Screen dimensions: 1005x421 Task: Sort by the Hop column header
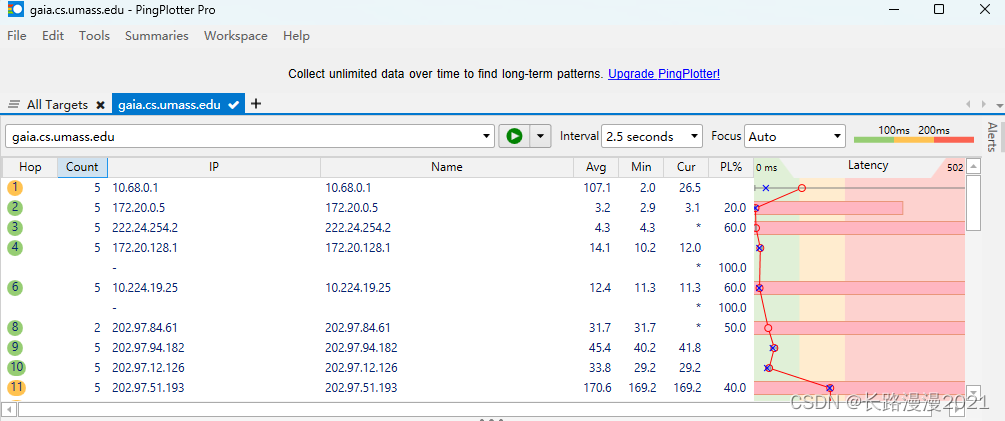[x=30, y=167]
